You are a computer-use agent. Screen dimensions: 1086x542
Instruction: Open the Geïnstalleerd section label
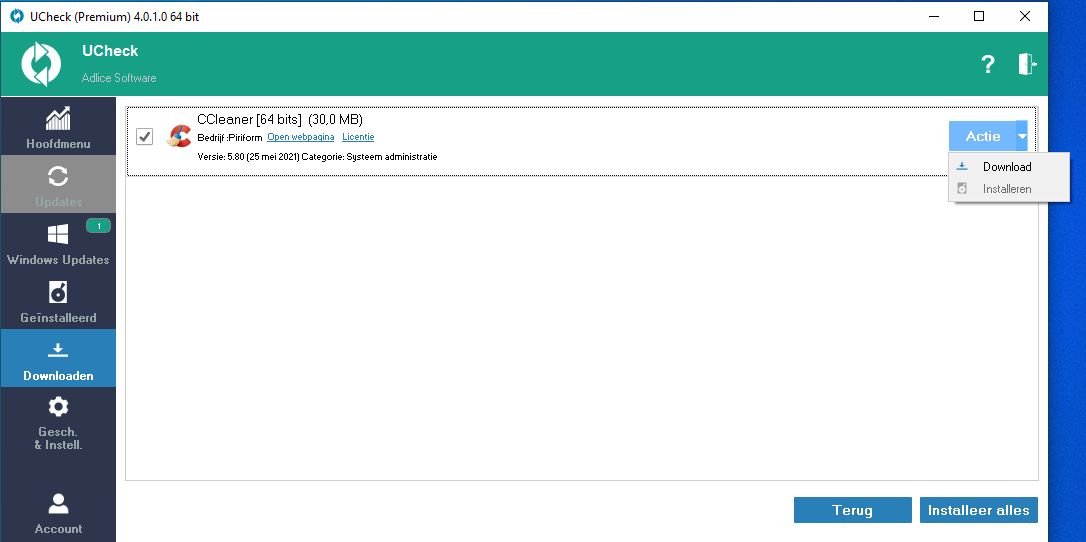click(x=58, y=318)
